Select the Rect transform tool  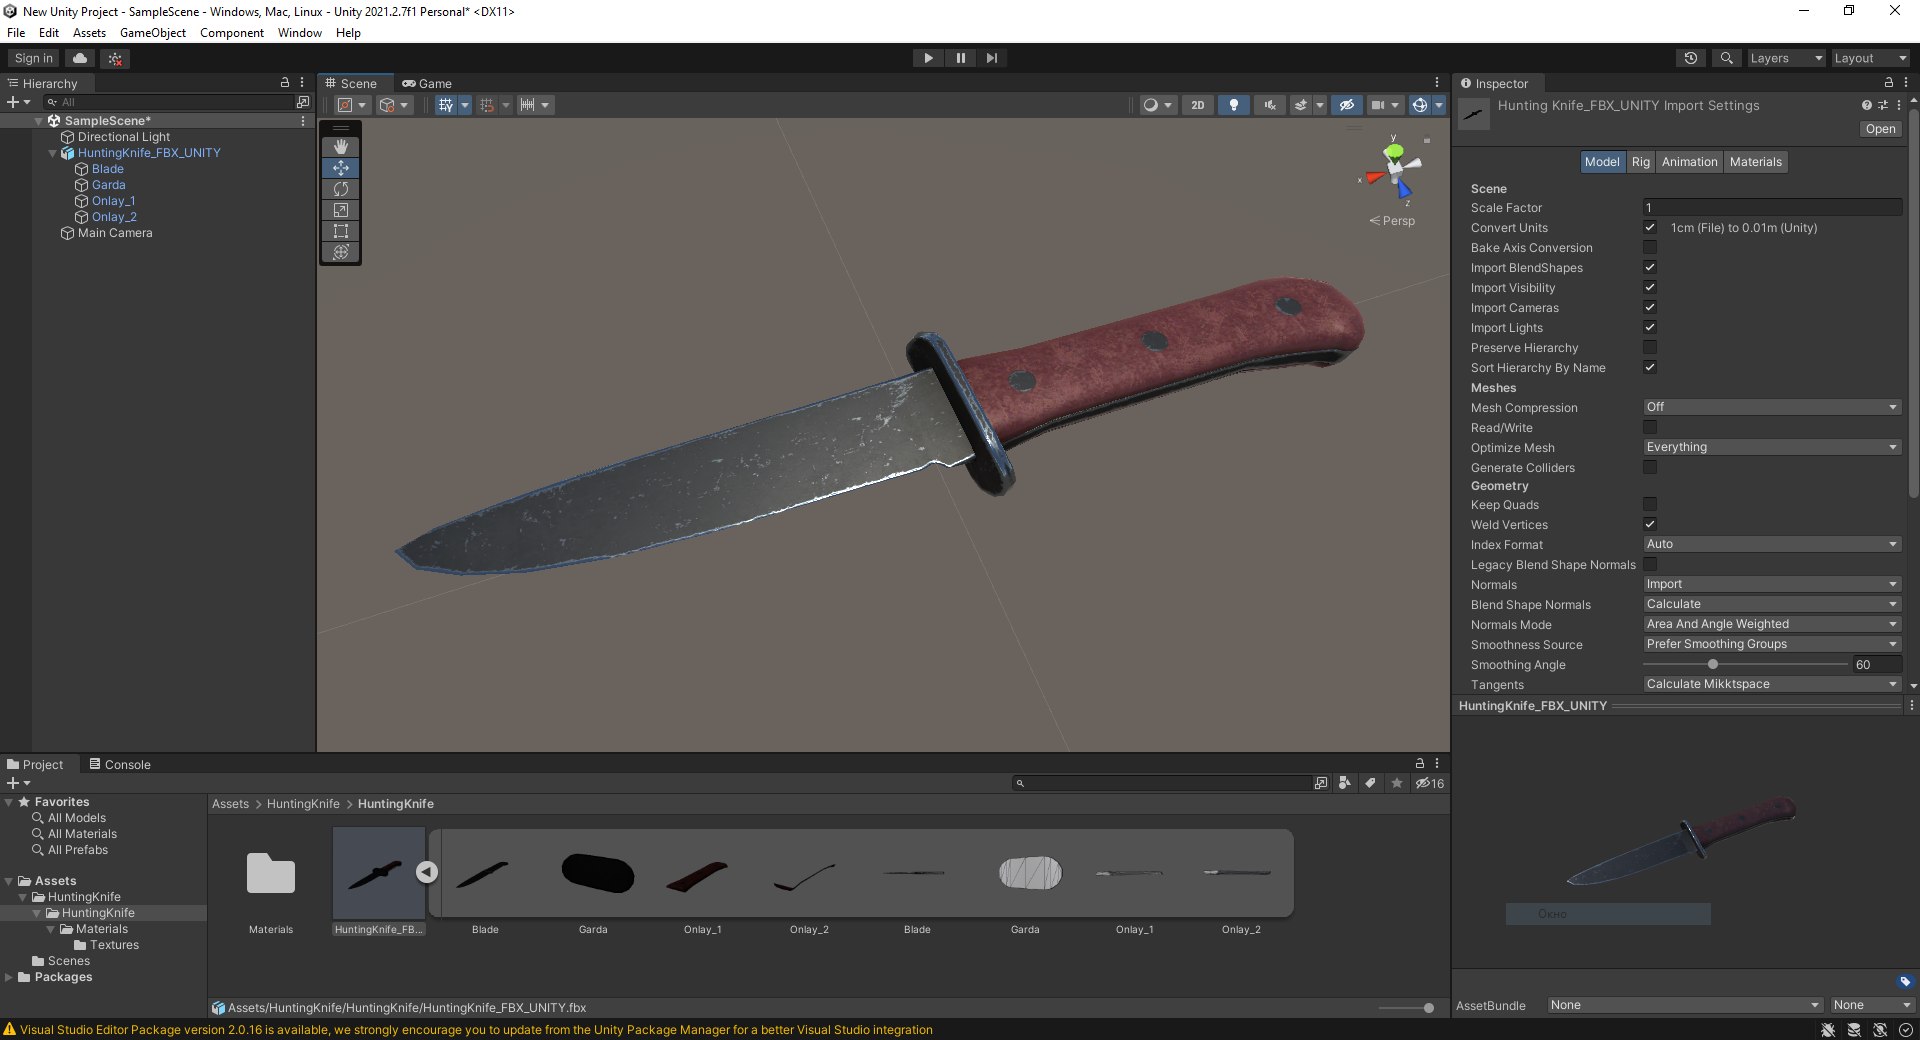coord(341,231)
